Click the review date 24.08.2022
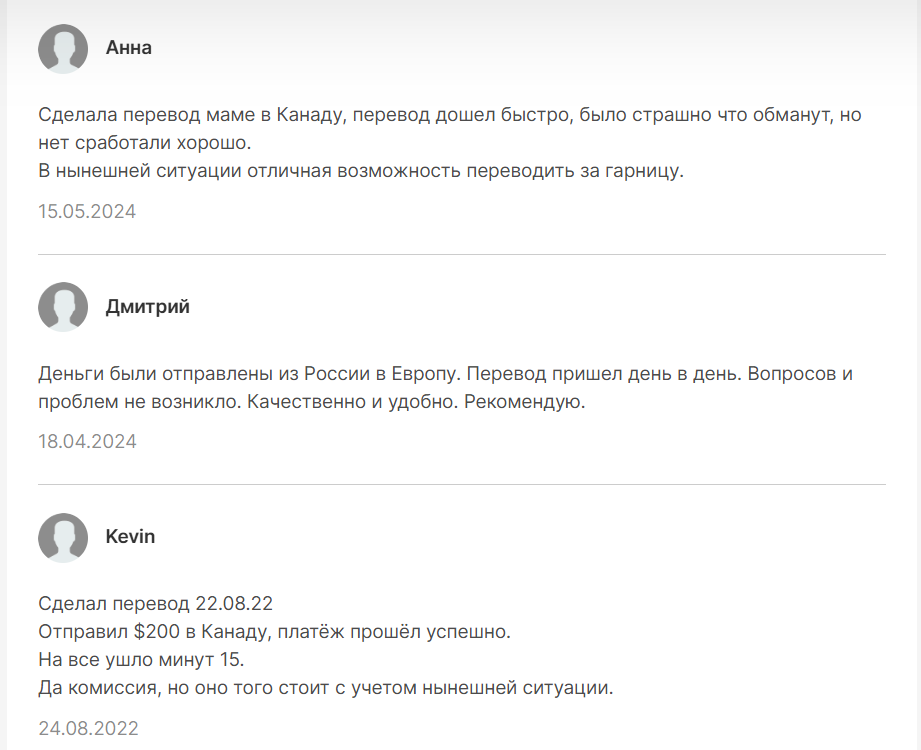The width and height of the screenshot is (921, 750). (88, 728)
